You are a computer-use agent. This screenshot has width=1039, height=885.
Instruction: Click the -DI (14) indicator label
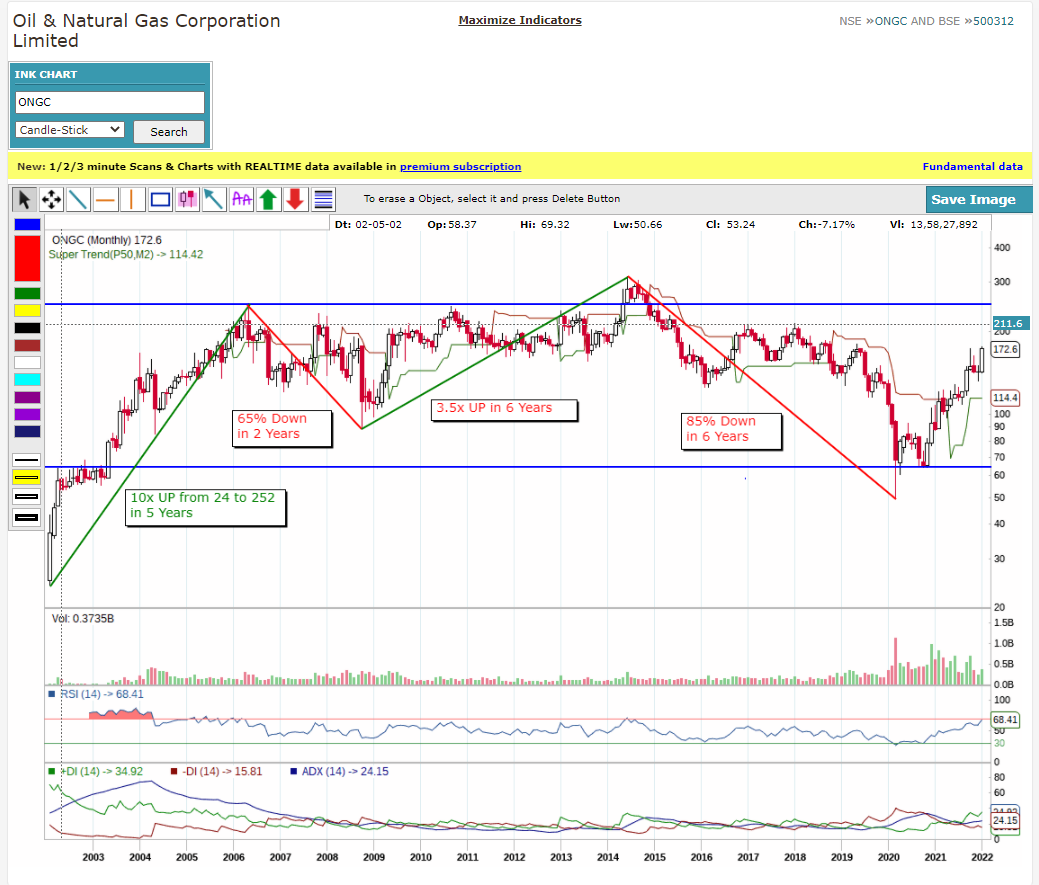coord(216,772)
